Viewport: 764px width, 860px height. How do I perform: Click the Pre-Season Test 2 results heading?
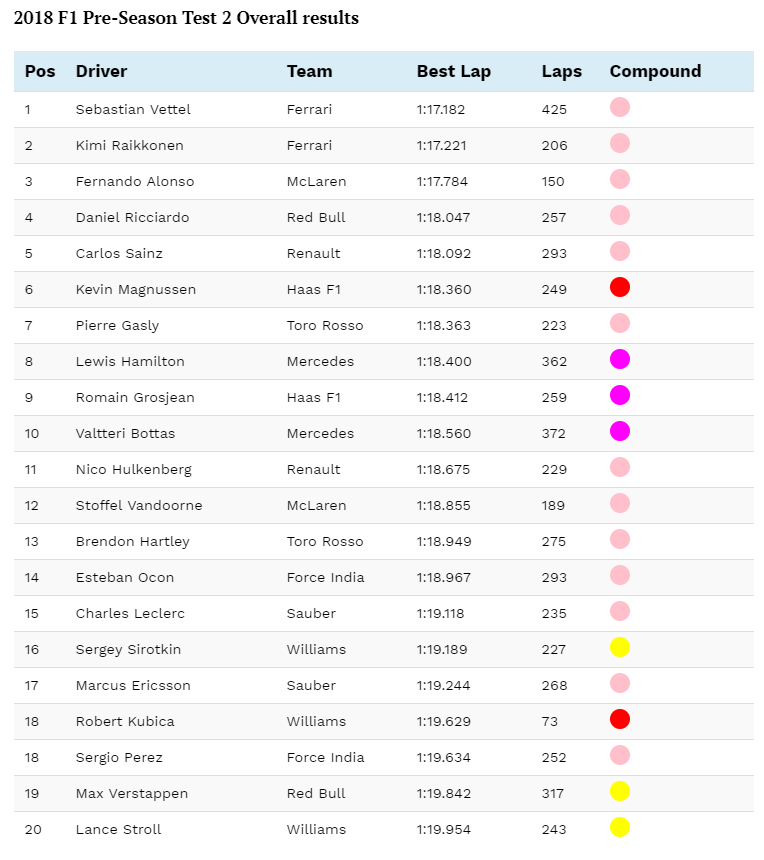point(186,18)
